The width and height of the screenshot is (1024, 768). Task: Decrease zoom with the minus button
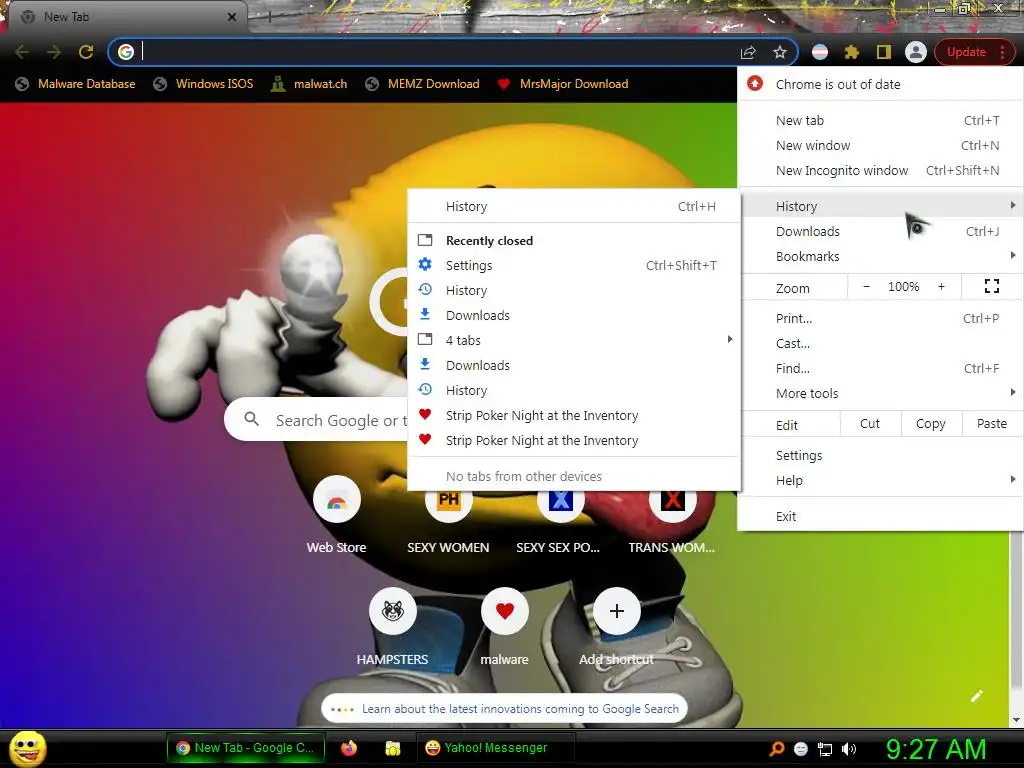coord(867,287)
